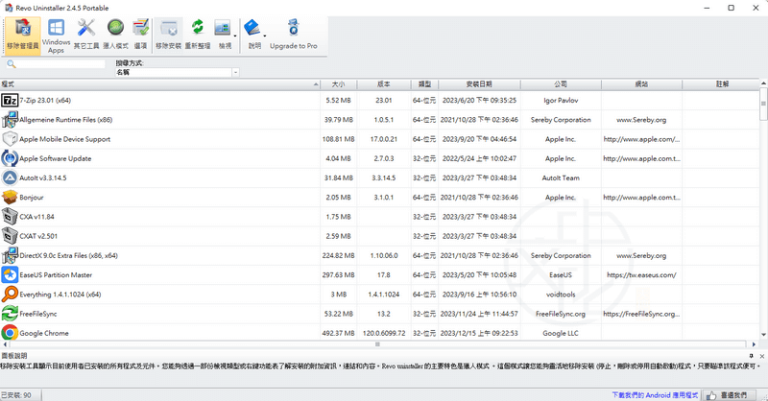The width and height of the screenshot is (768, 401).
Task: Open the 下載我們的 Android 應用程式 link
Action: [654, 395]
